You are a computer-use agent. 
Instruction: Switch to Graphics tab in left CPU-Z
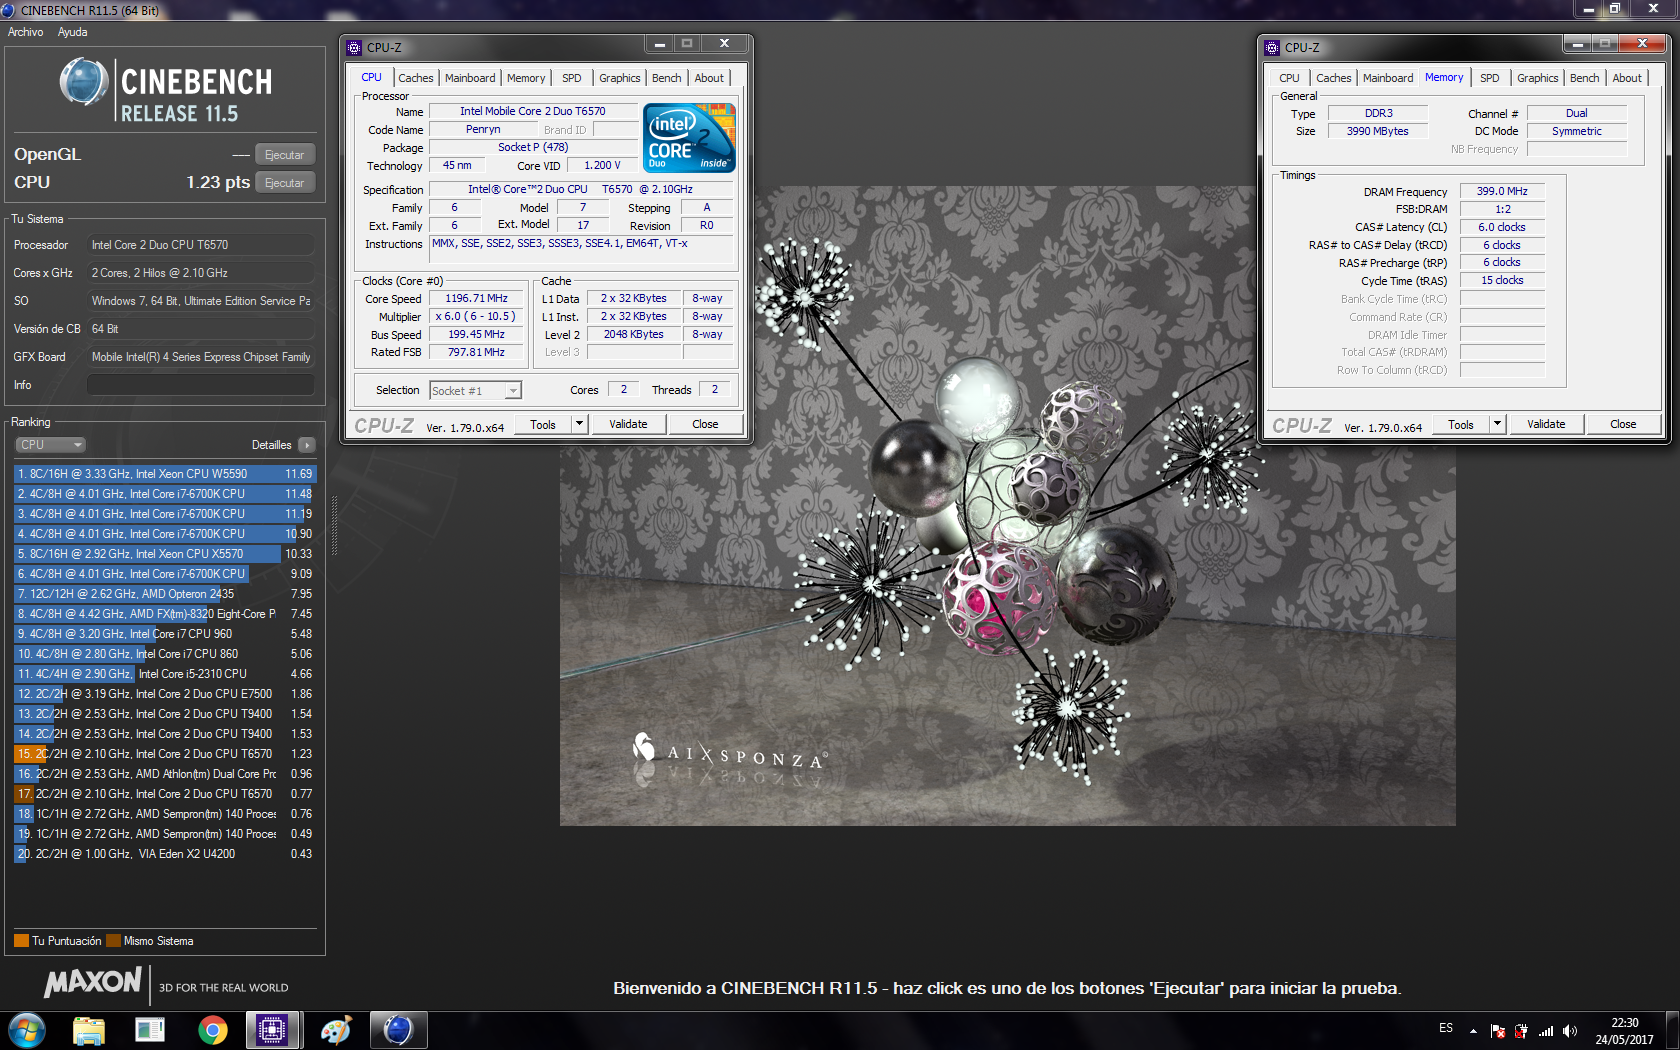pos(620,78)
